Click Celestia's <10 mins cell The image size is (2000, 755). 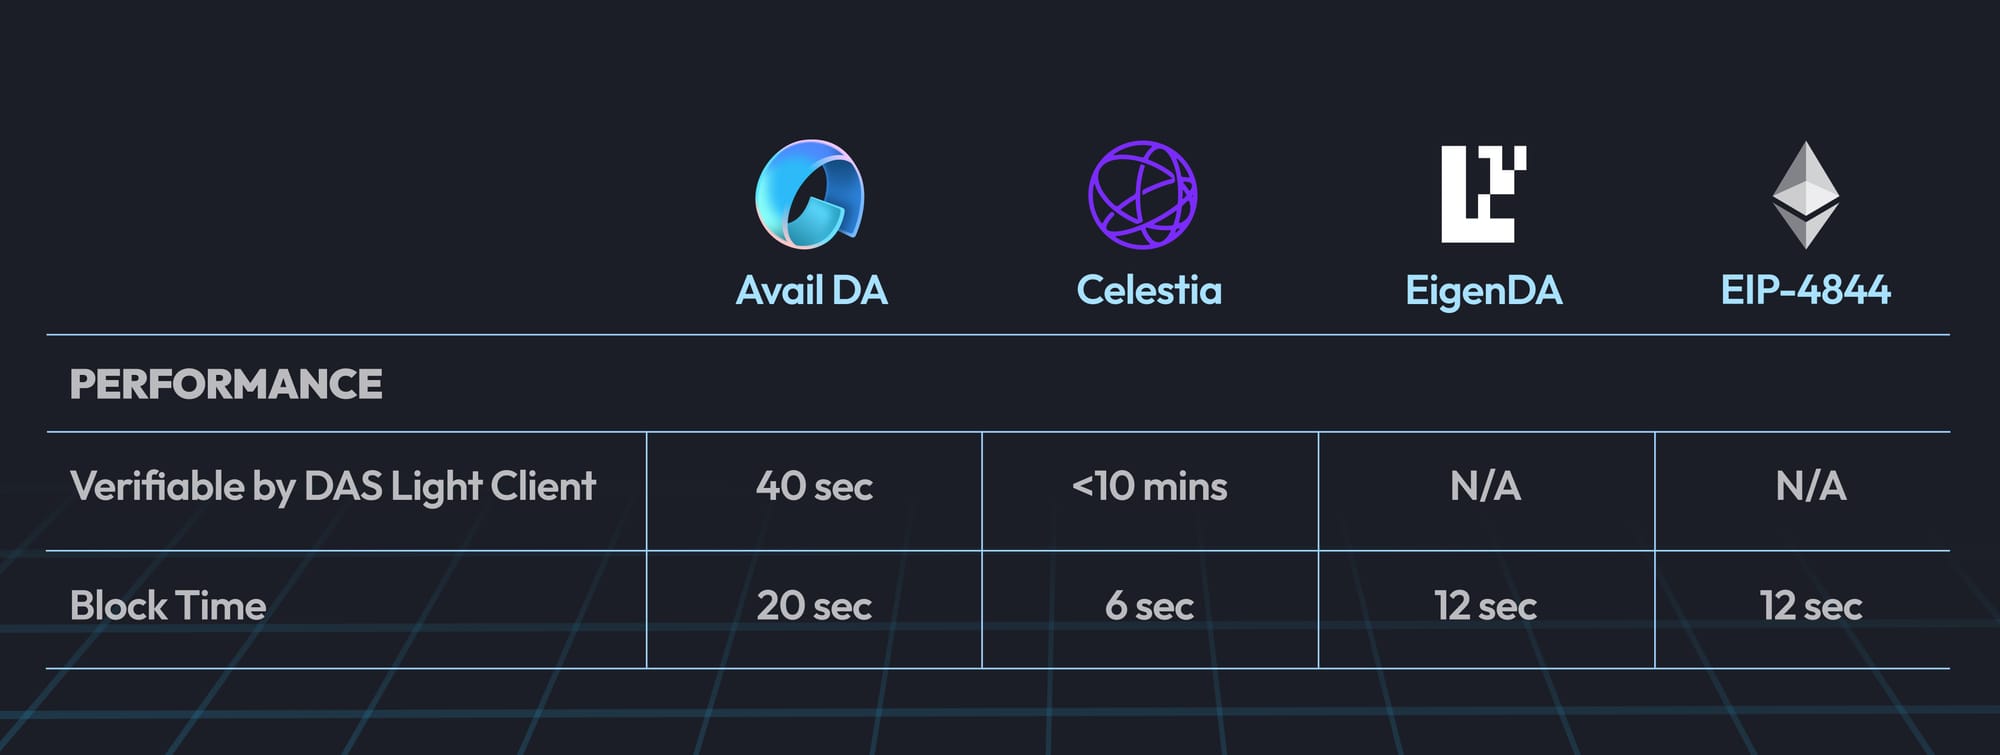coord(1149,487)
